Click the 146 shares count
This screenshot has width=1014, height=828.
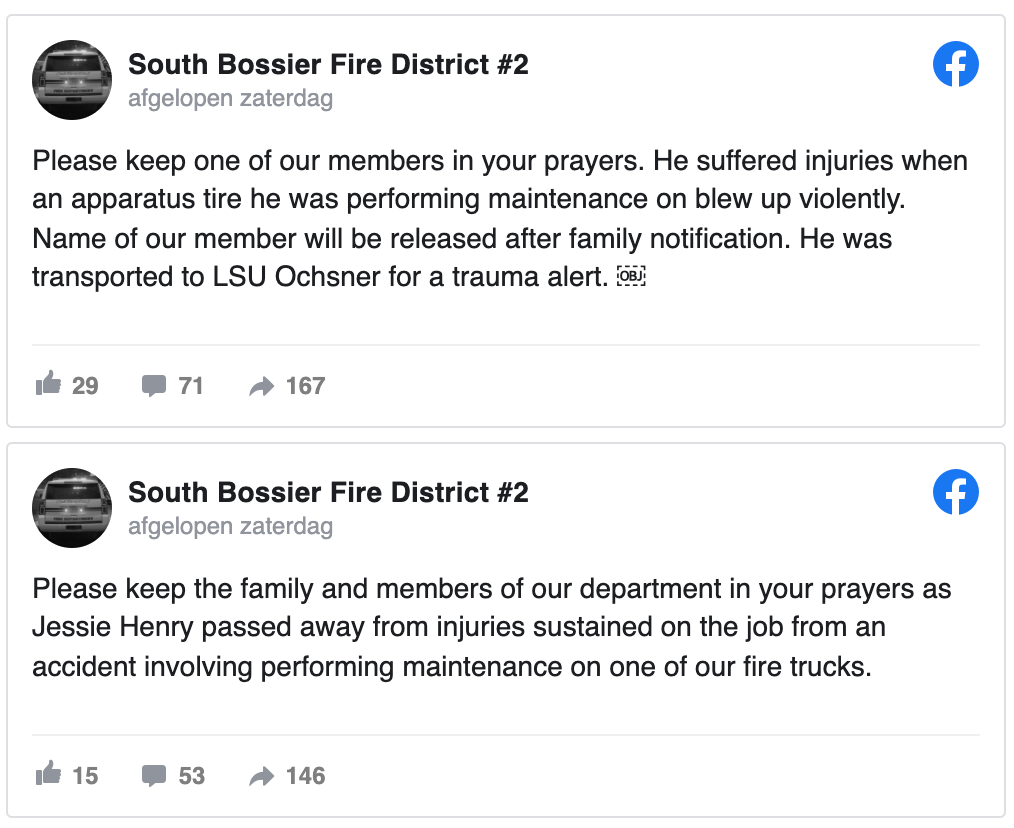(x=305, y=776)
